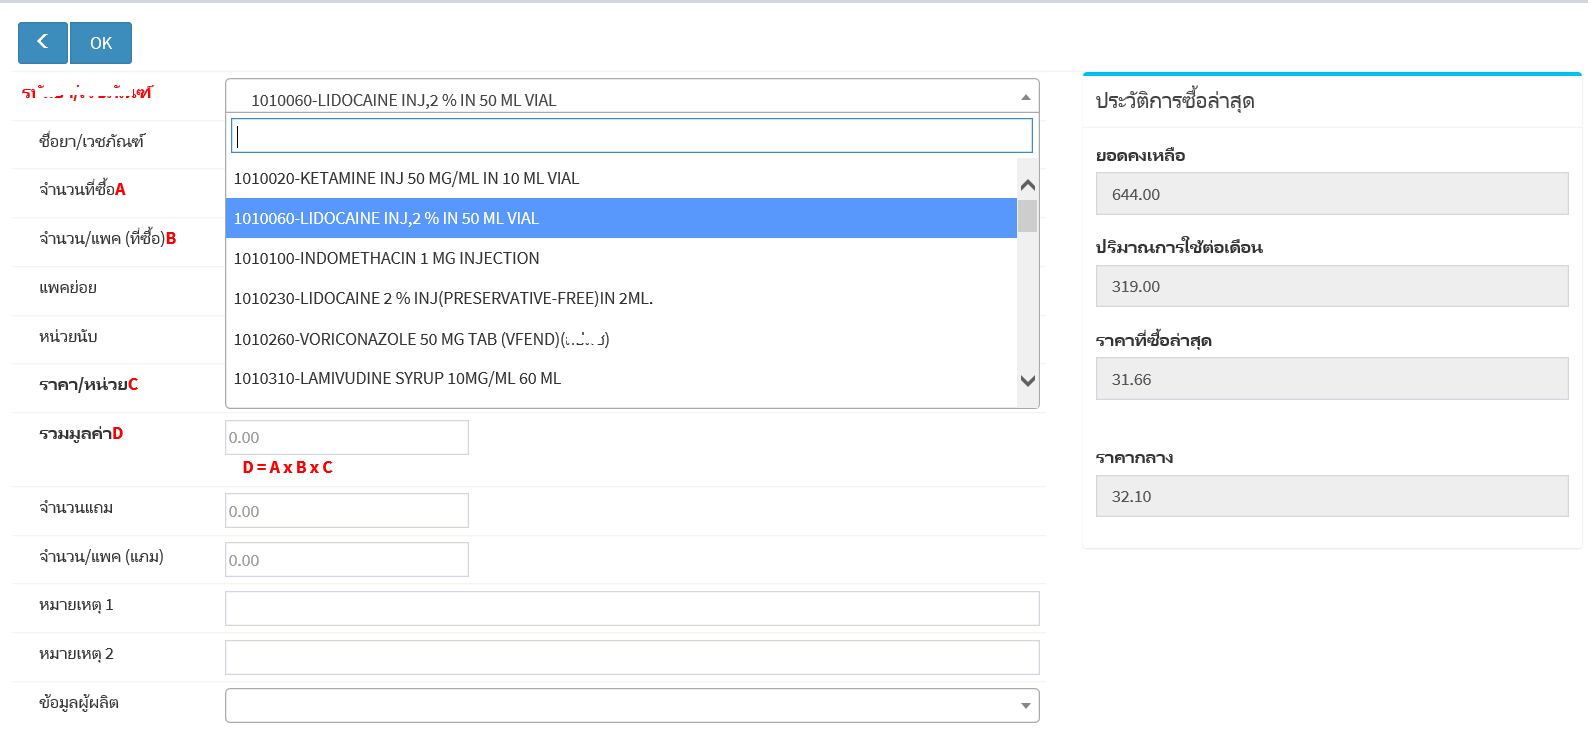Click the Remark 2 text field

631,657
